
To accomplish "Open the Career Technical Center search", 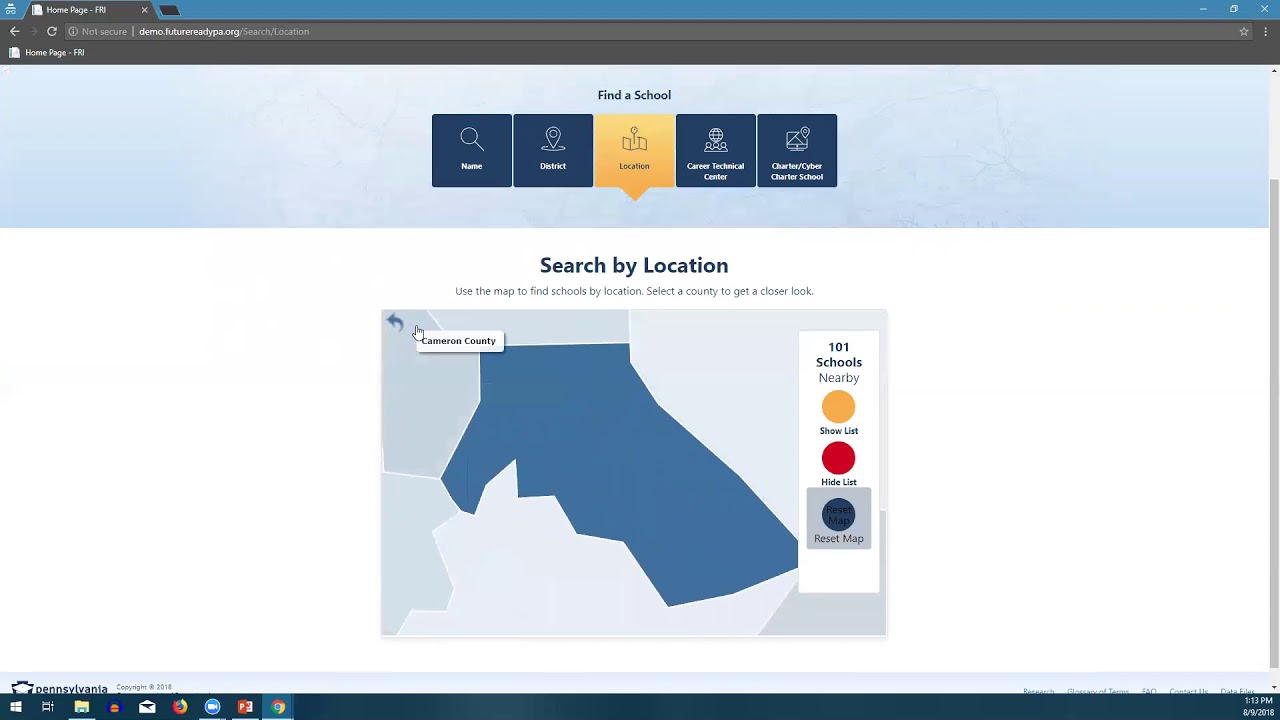I will [715, 150].
